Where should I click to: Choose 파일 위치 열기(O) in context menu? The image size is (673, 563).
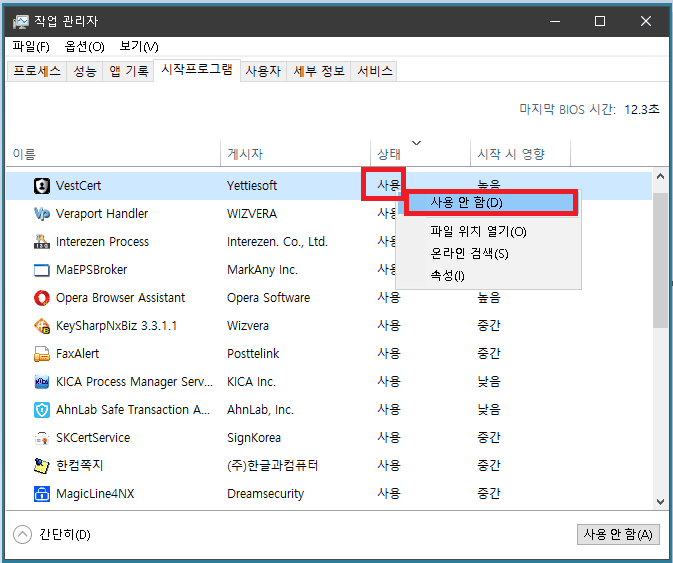[488, 232]
